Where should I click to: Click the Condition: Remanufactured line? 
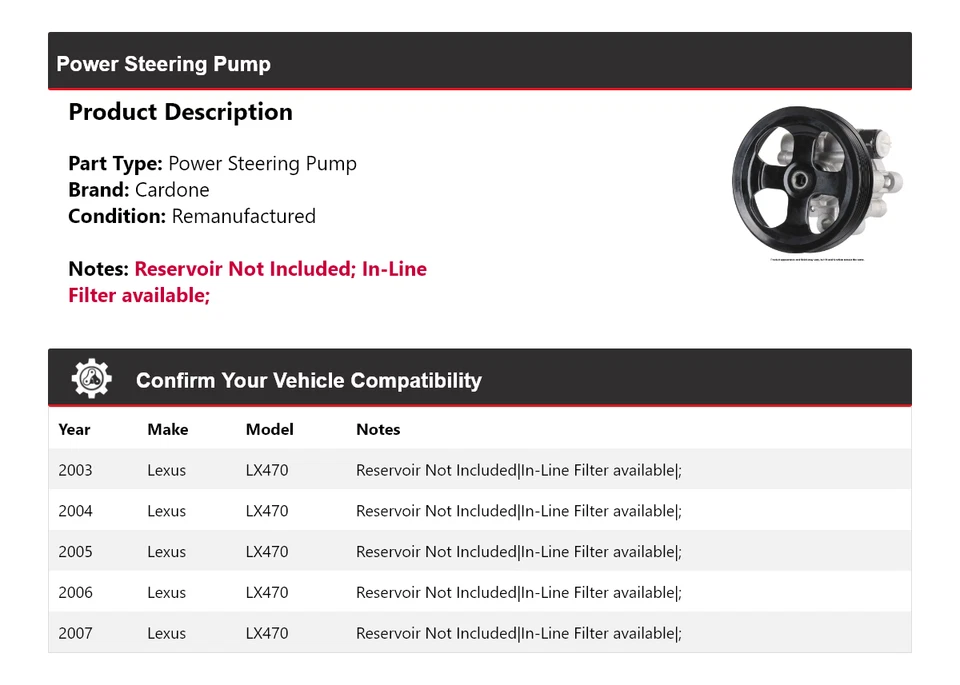tap(192, 216)
